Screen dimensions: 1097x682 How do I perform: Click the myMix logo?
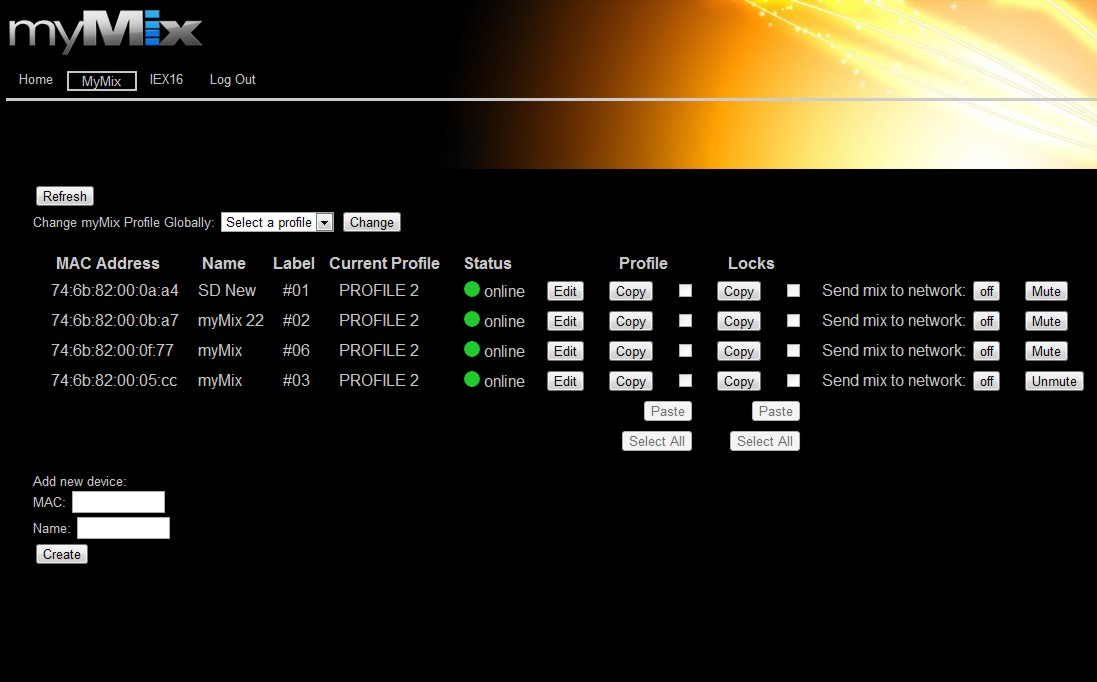point(105,33)
